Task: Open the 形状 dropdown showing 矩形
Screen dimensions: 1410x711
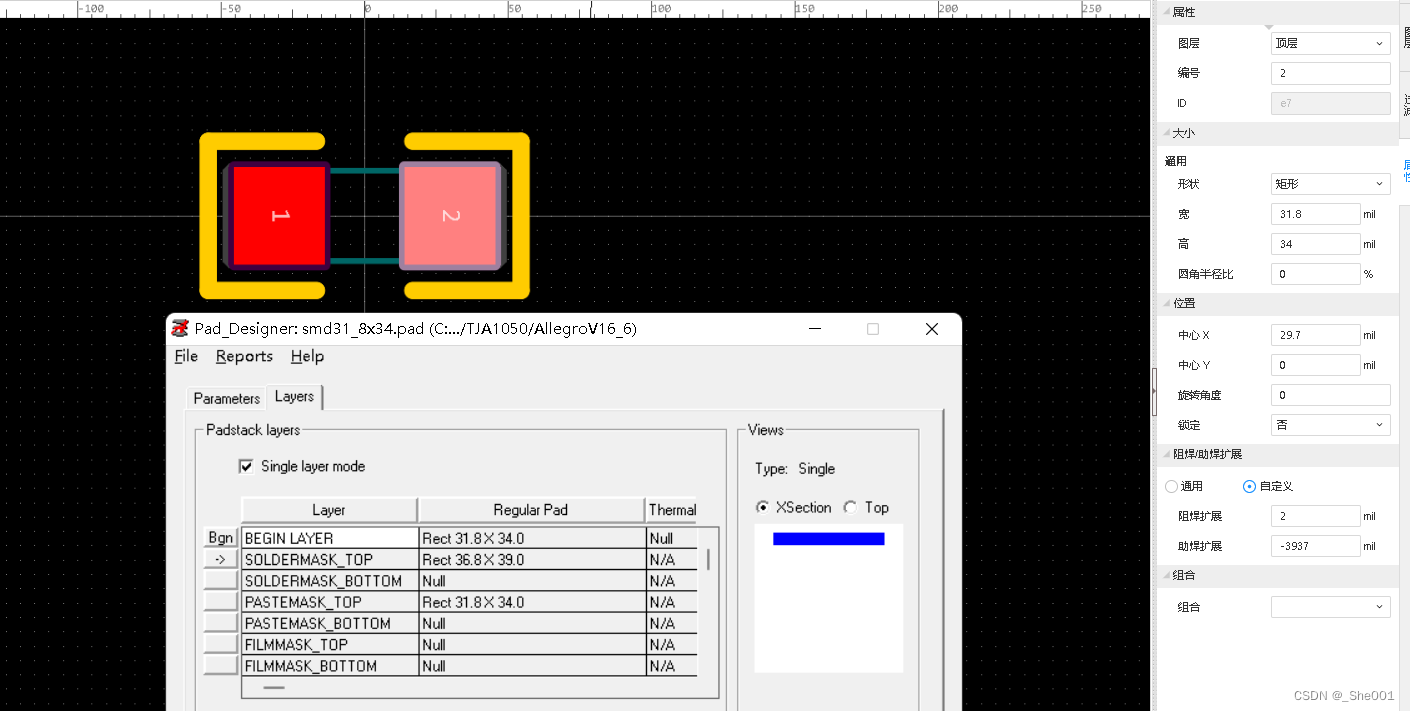Action: pos(1330,184)
